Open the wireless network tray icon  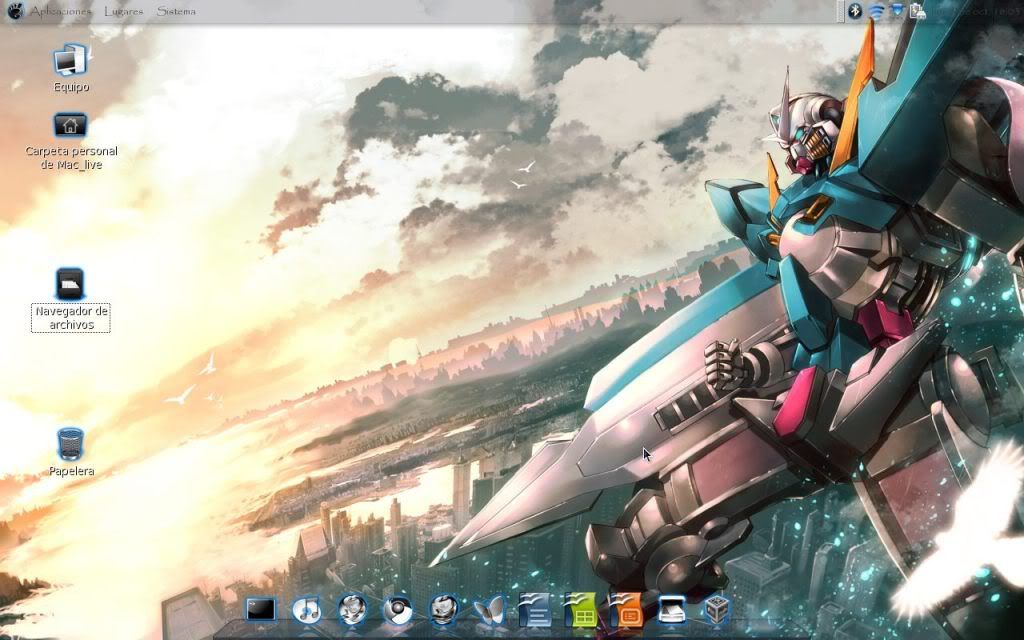coord(876,11)
